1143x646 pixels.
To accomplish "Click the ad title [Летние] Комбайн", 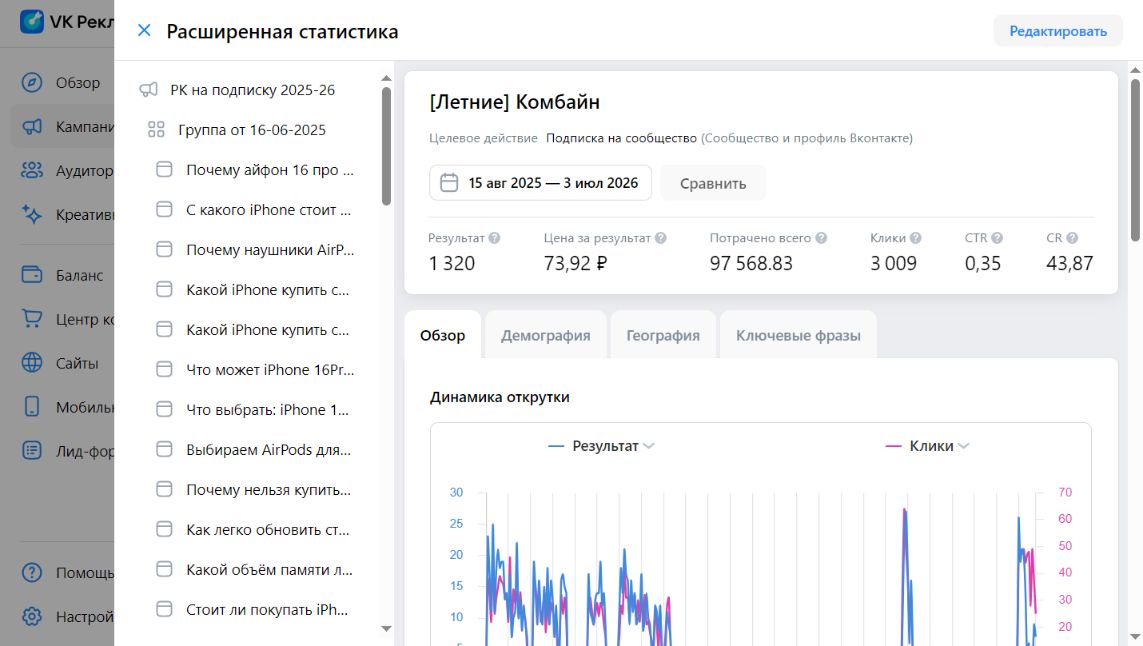I will [x=515, y=102].
